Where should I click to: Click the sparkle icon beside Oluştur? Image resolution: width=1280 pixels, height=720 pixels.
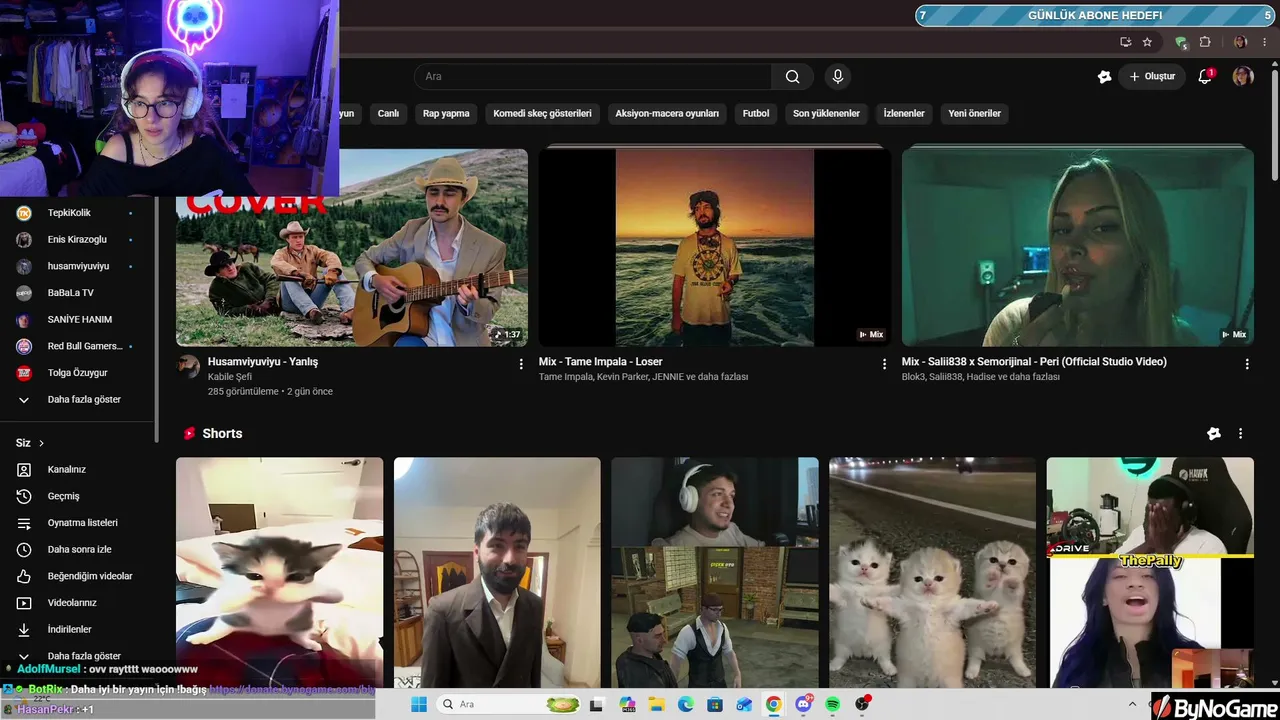1104,77
